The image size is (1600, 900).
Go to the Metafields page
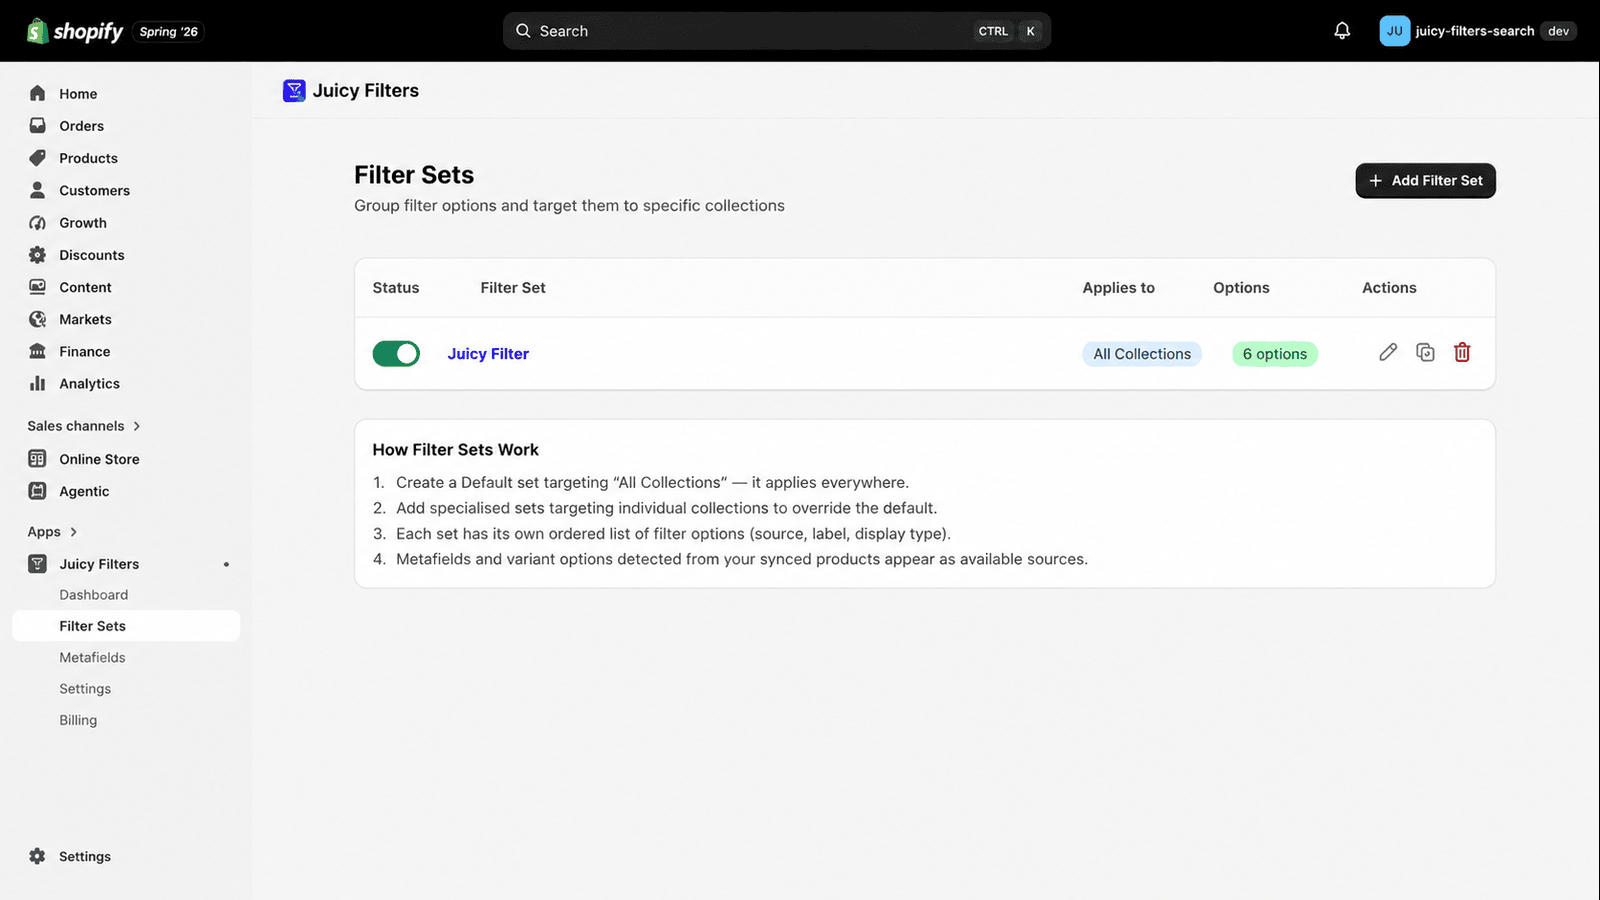tap(92, 657)
